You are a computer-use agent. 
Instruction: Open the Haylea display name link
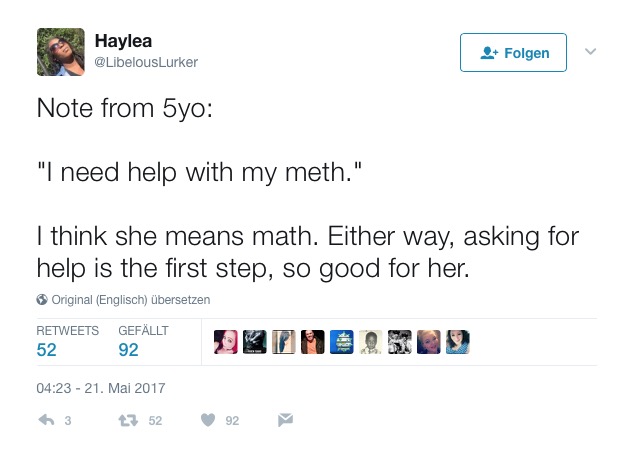pyautogui.click(x=122, y=41)
